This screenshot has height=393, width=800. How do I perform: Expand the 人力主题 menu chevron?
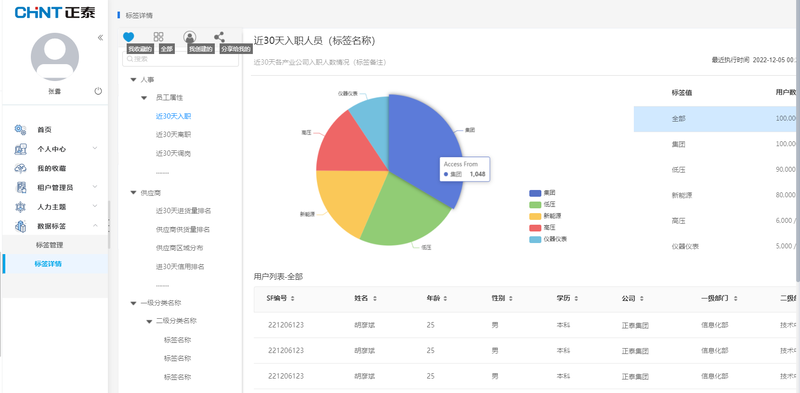(x=95, y=206)
